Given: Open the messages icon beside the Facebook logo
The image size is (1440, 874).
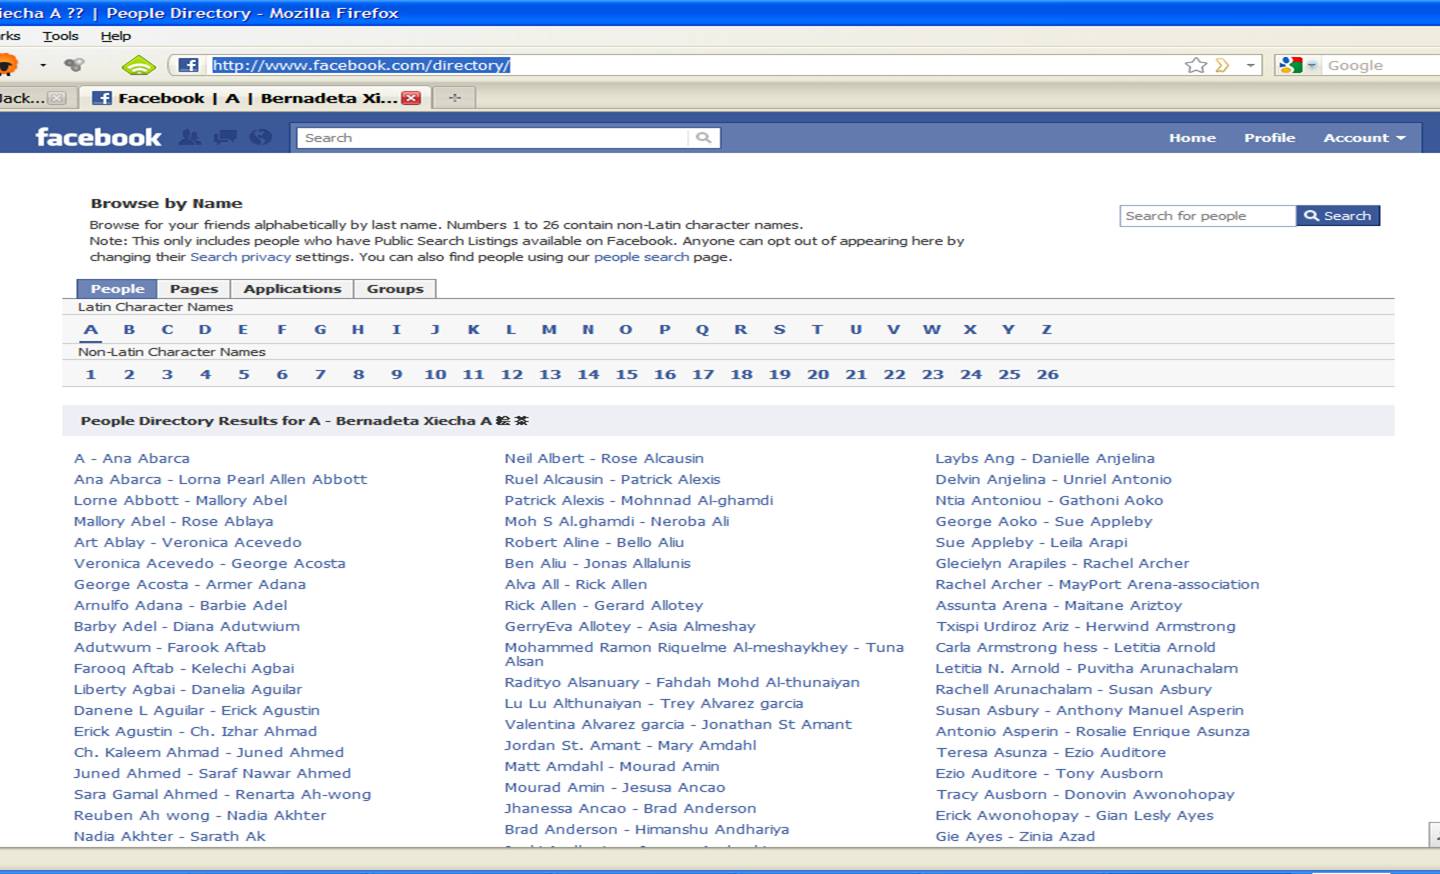Looking at the screenshot, I should tap(225, 137).
